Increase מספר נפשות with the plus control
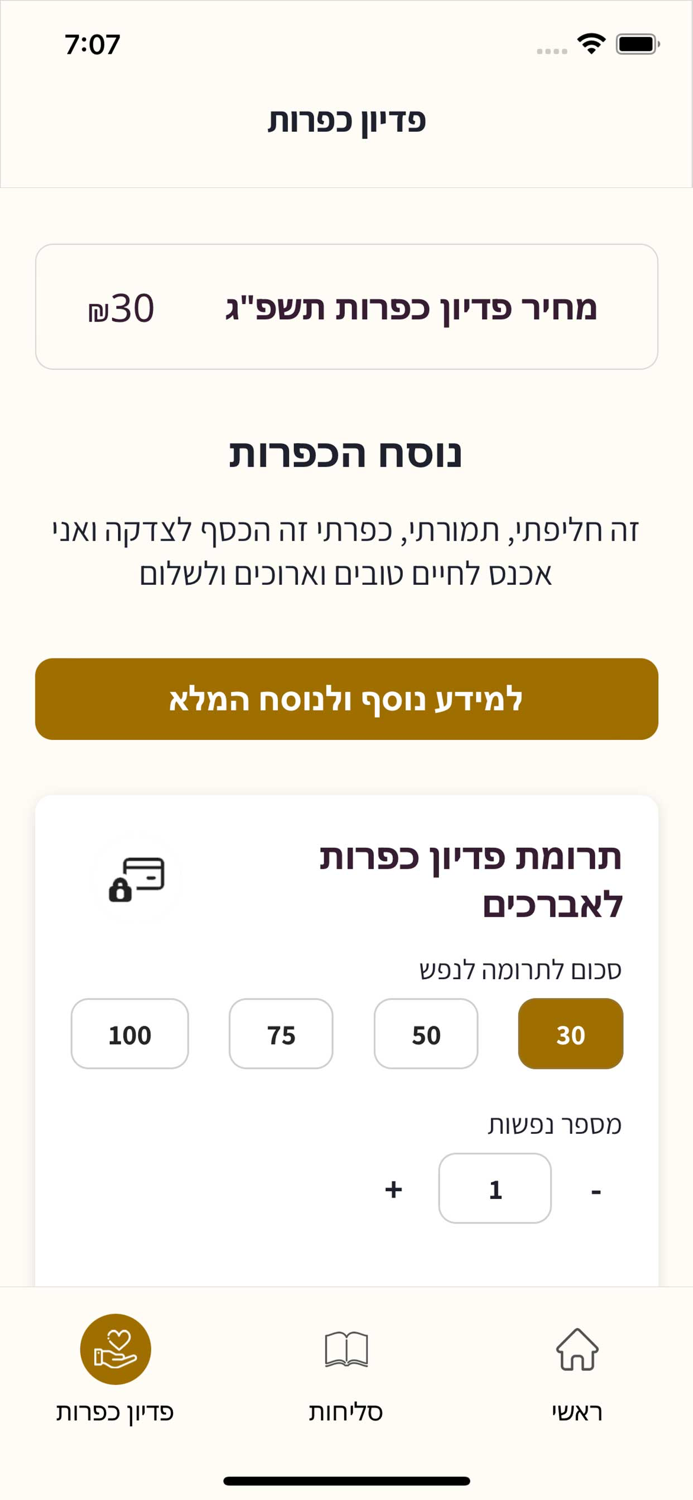Viewport: 693px width, 1500px height. (x=393, y=1189)
